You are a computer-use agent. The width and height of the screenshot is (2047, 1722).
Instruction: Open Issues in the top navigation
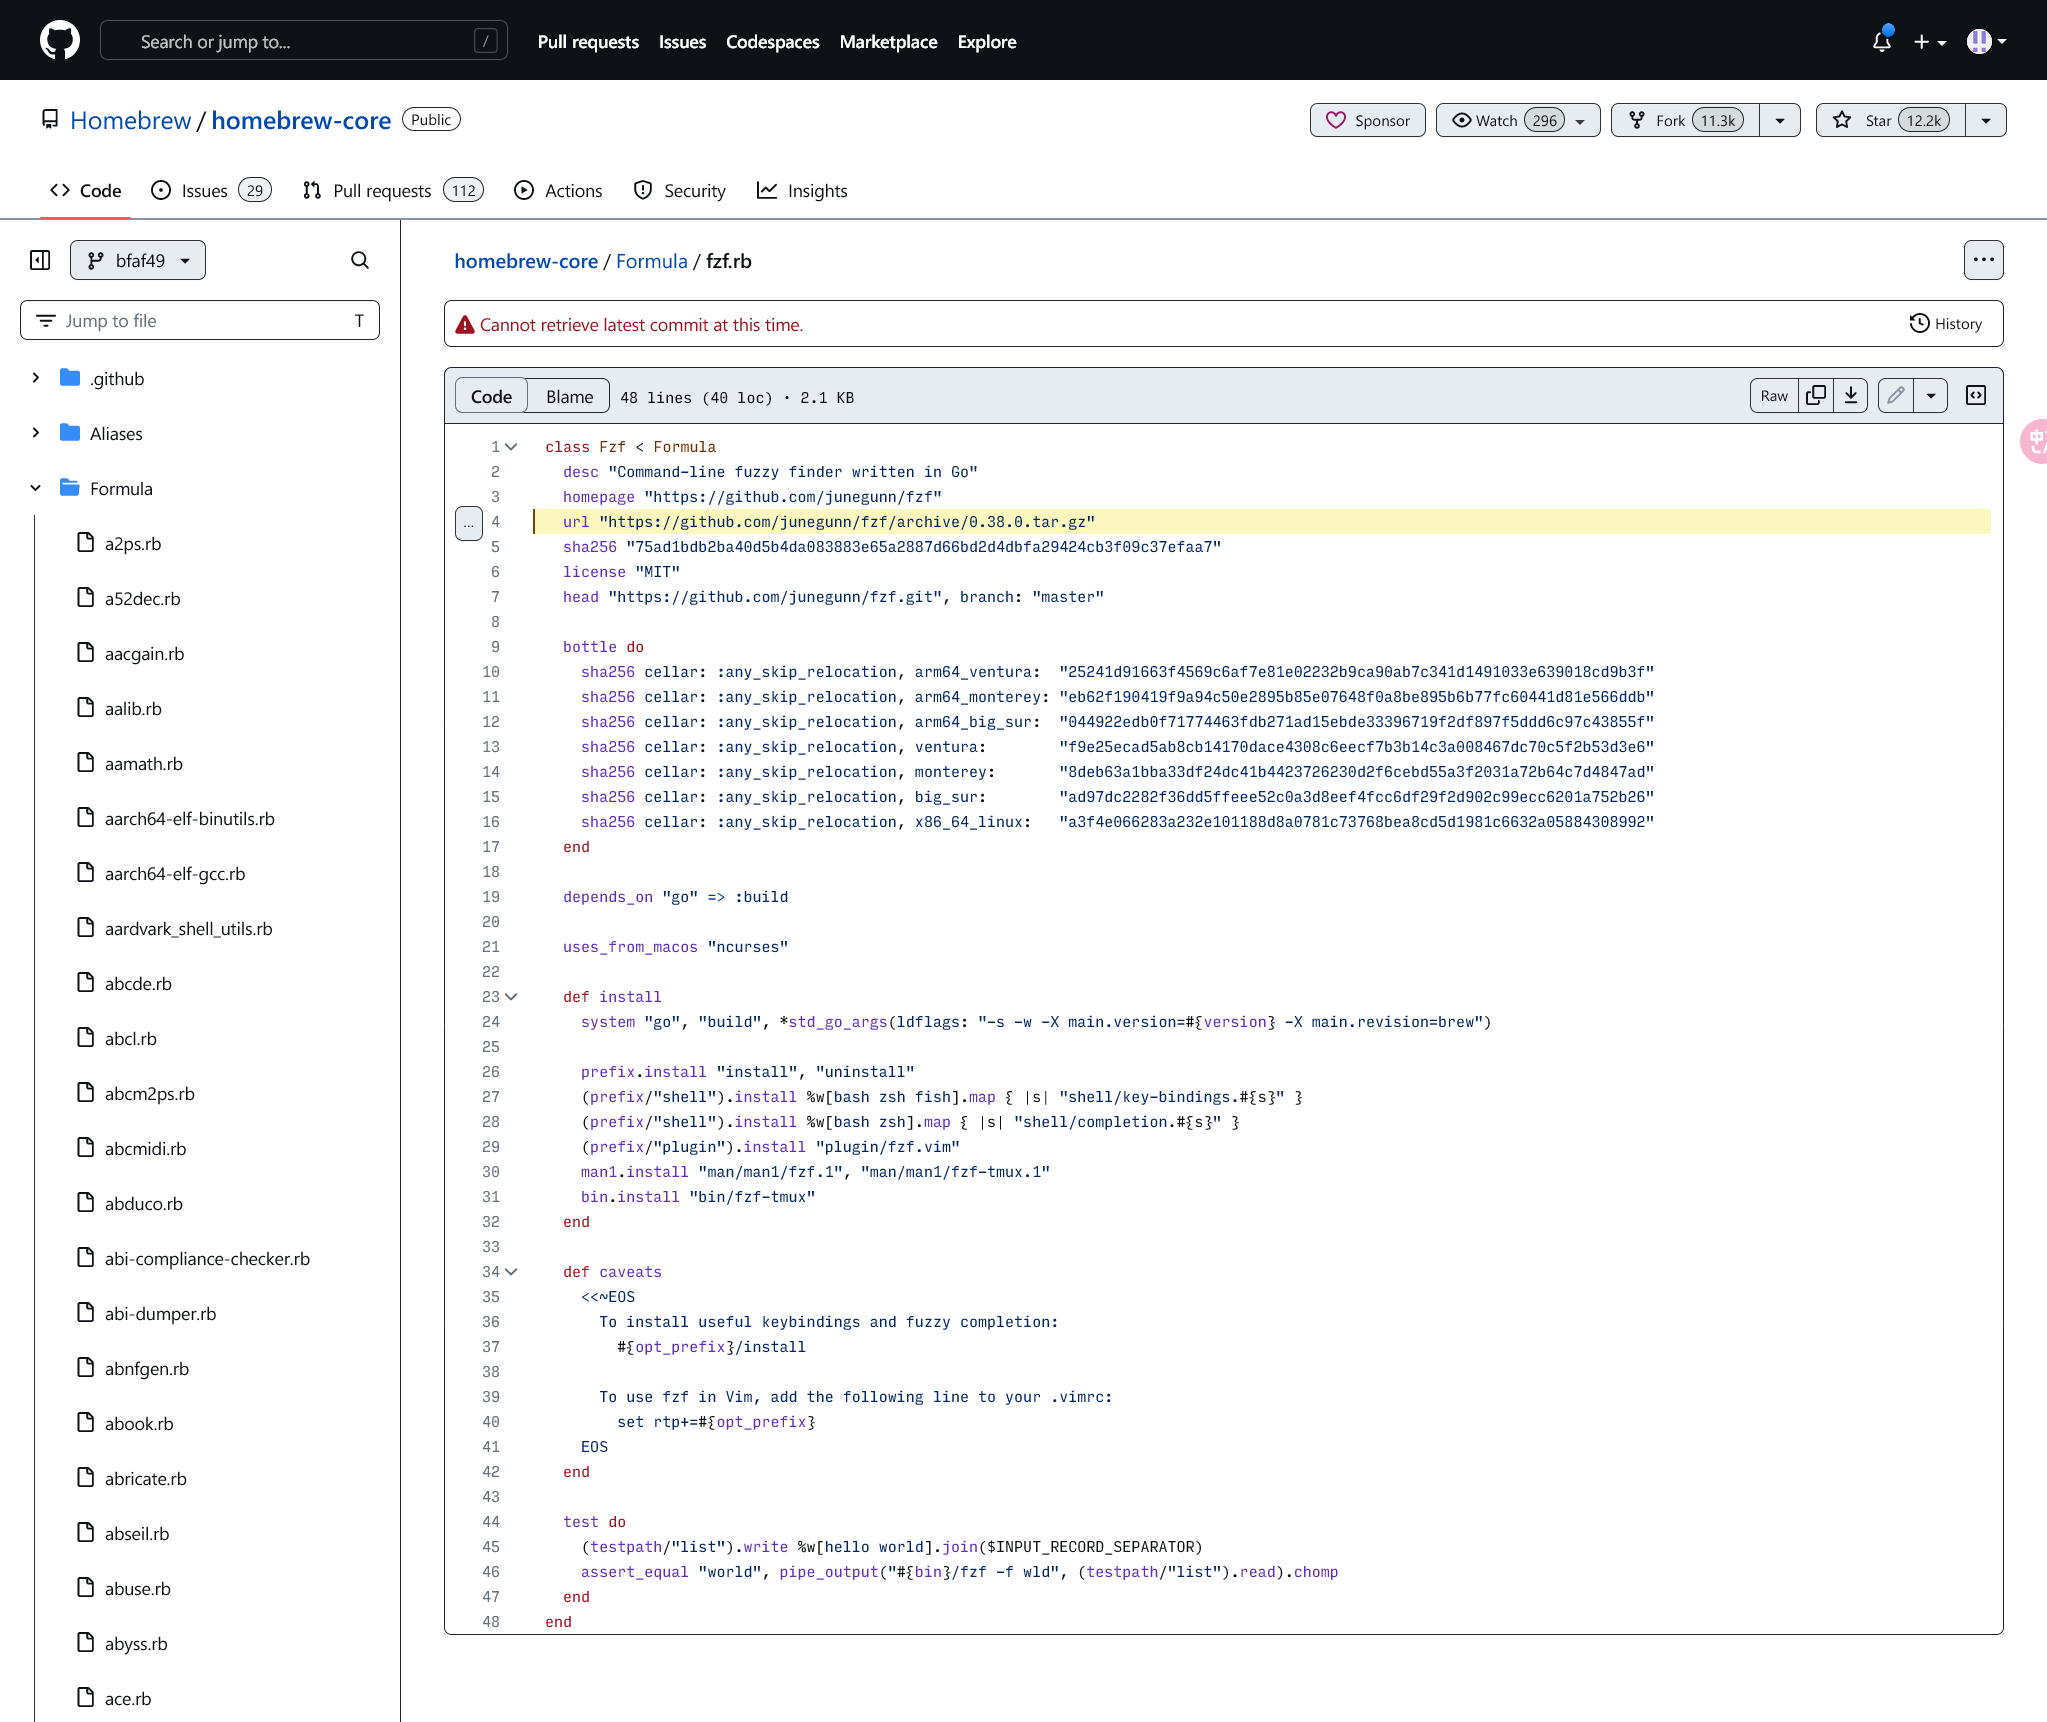pyautogui.click(x=682, y=41)
